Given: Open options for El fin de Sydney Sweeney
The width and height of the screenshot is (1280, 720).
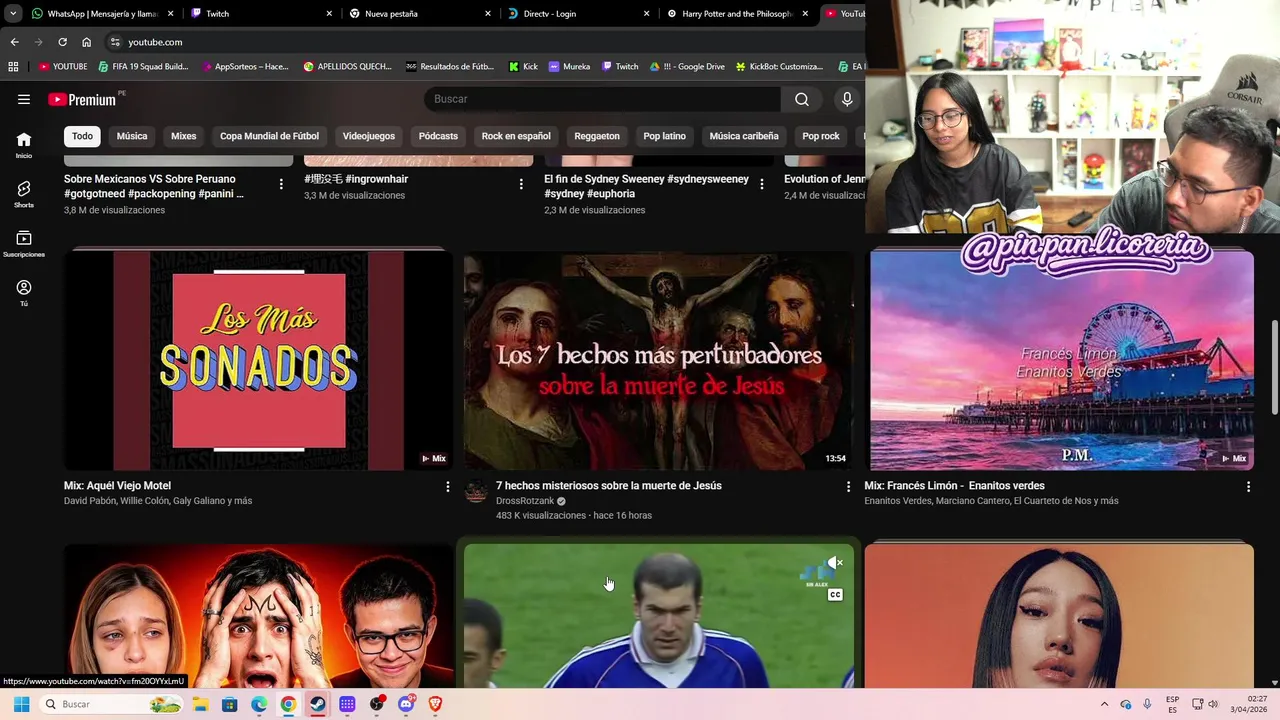Looking at the screenshot, I should (762, 184).
